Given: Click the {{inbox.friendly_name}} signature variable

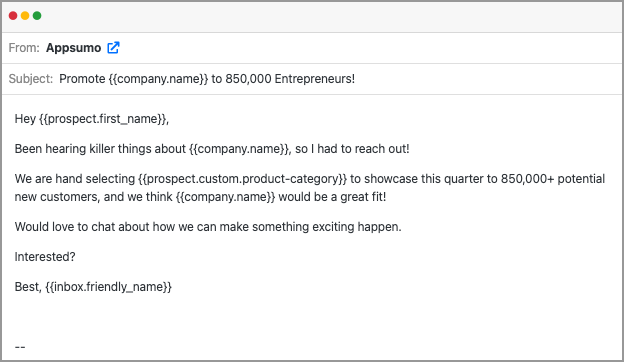Looking at the screenshot, I should (x=109, y=287).
